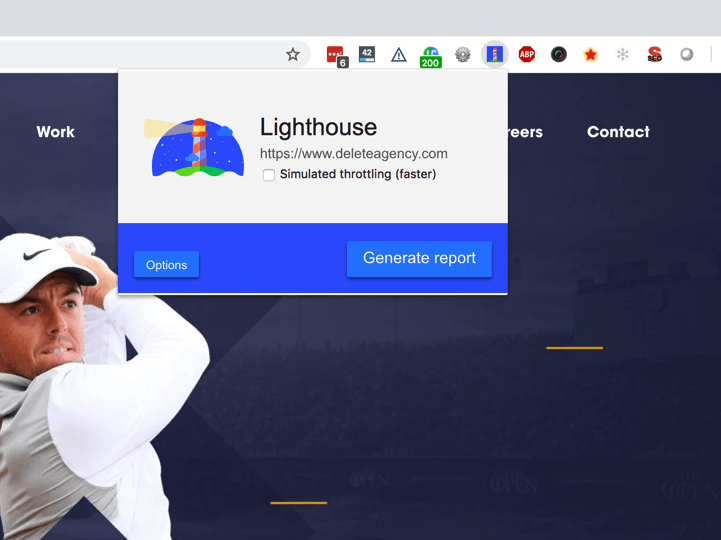The image size is (721, 540).
Task: Click the warning triangle extension icon
Action: pyautogui.click(x=399, y=55)
